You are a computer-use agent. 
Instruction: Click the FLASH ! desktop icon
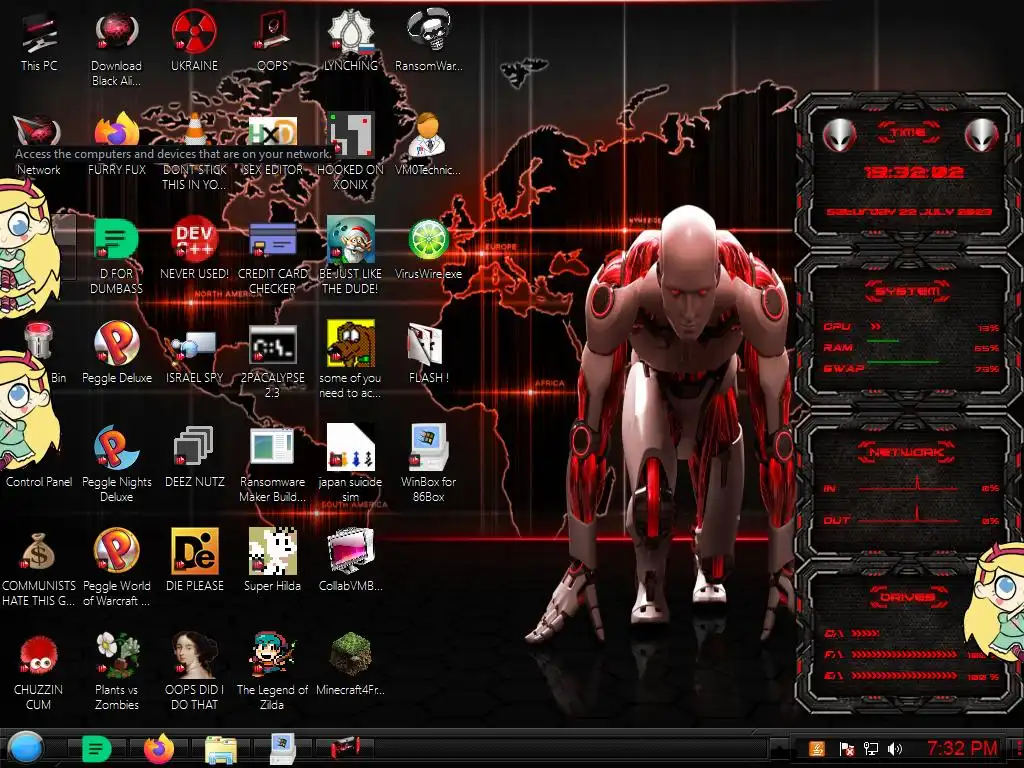(428, 353)
